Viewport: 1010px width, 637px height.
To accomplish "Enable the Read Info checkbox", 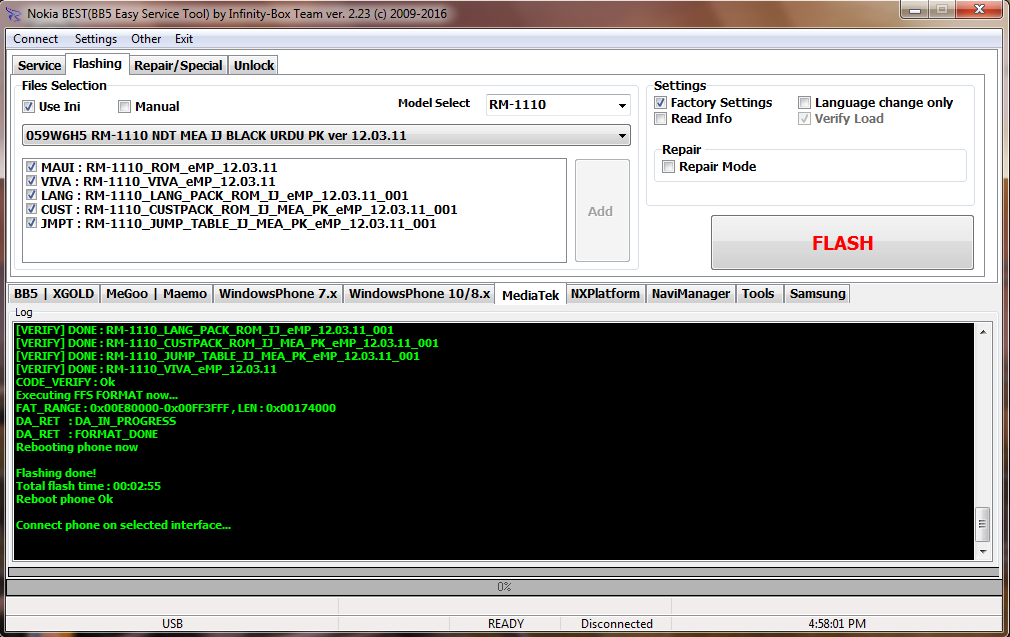I will coord(660,119).
